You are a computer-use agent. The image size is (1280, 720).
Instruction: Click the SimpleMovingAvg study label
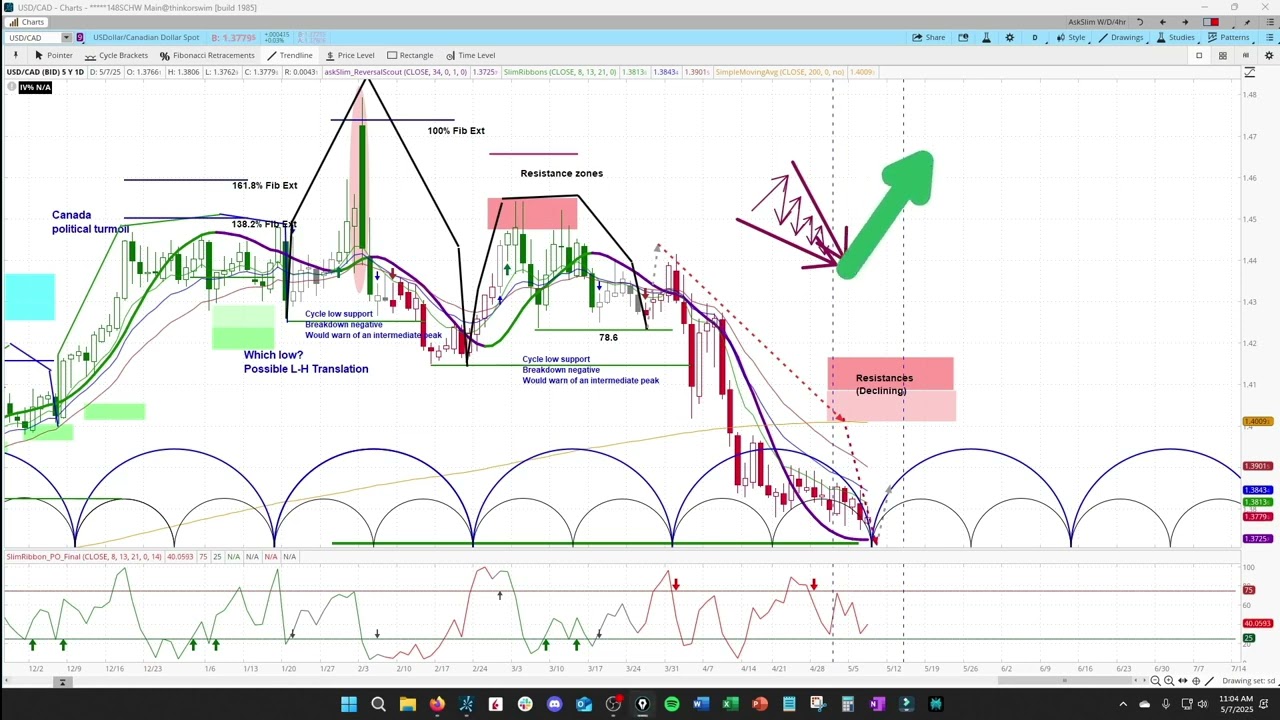[x=780, y=72]
